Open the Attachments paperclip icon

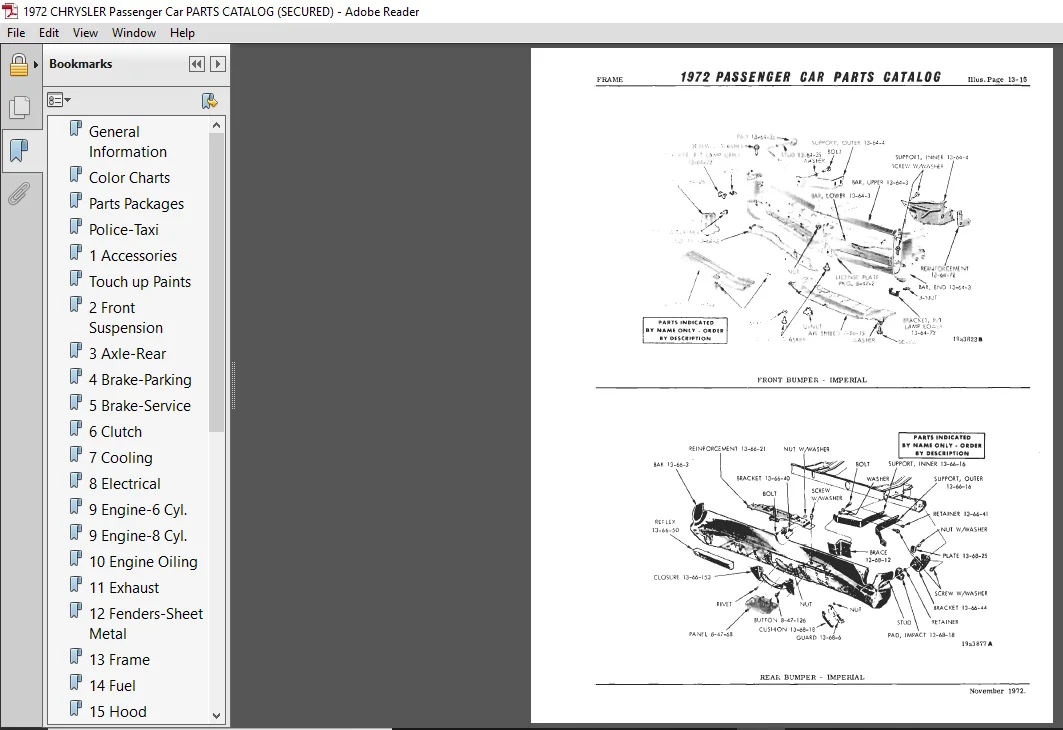(x=19, y=194)
